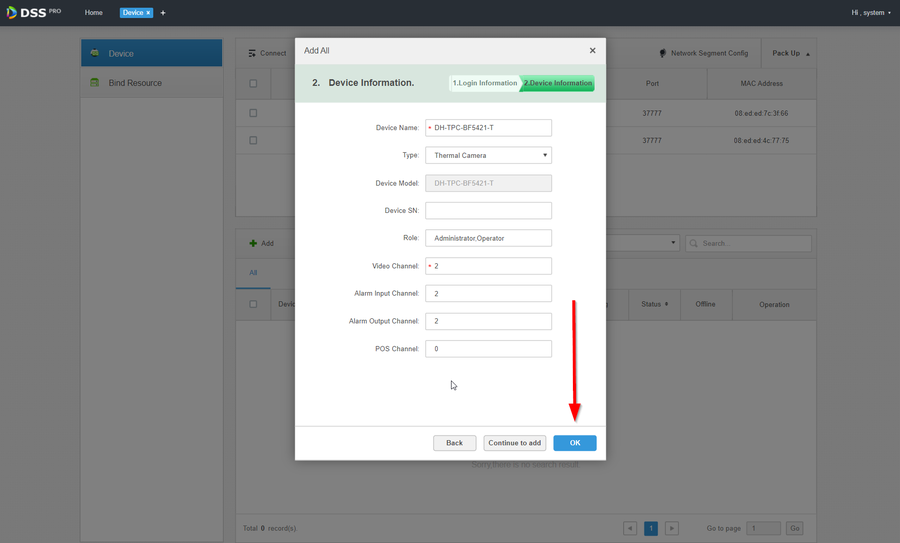
Task: Click the Alarm Output Channel field
Action: click(488, 321)
